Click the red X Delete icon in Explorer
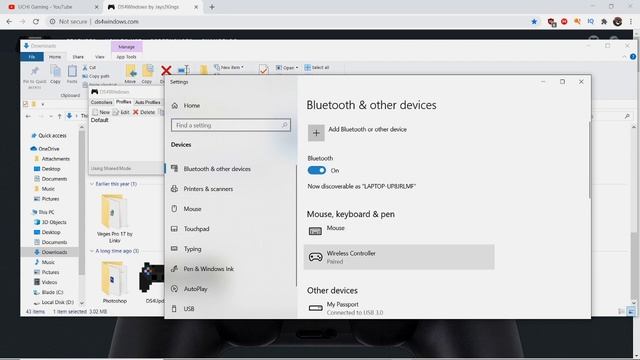This screenshot has width=640, height=360. click(x=166, y=71)
